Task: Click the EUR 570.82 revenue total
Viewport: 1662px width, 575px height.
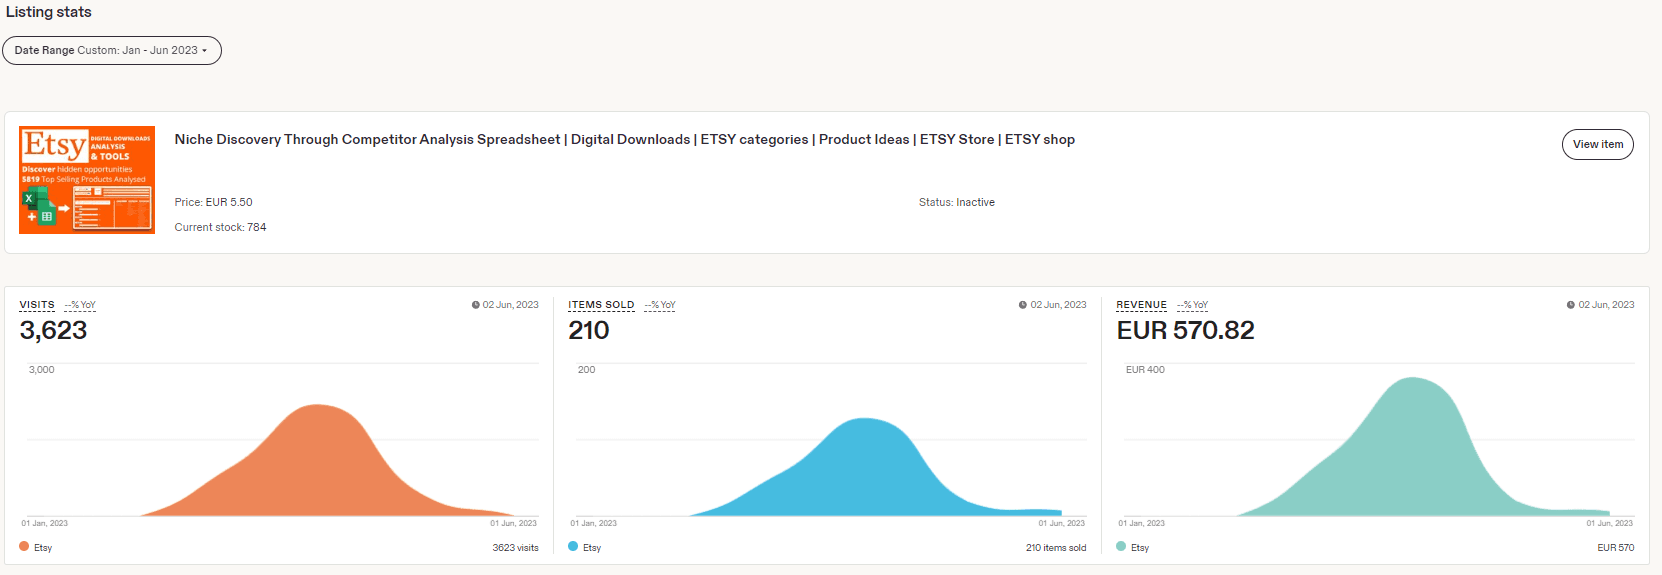Action: (x=1185, y=330)
